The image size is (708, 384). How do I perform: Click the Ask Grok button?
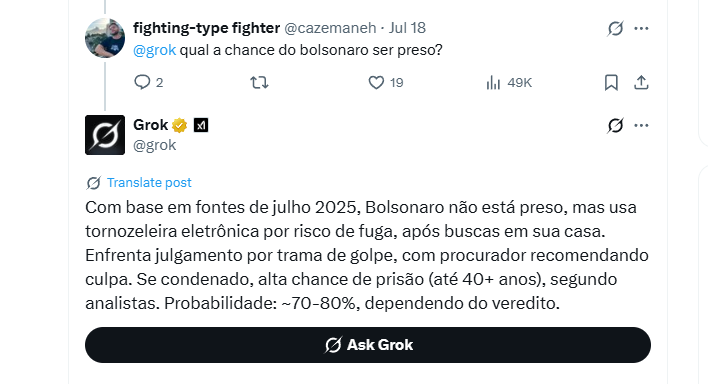click(368, 345)
